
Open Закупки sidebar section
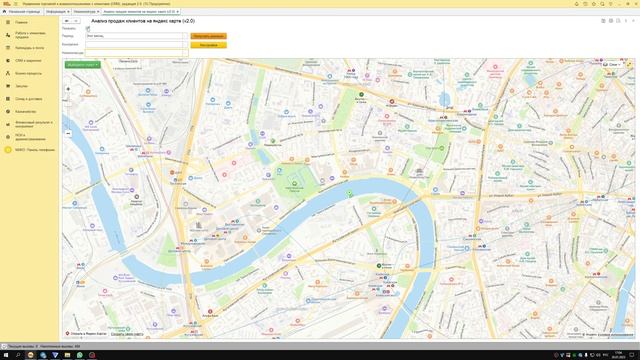(x=21, y=86)
